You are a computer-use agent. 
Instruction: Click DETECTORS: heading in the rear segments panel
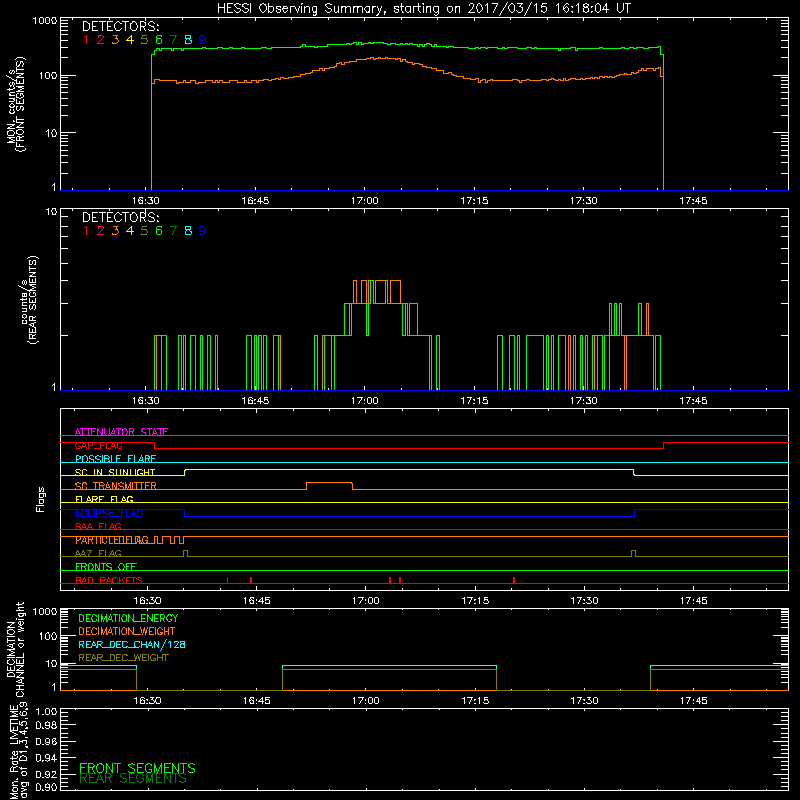121,217
